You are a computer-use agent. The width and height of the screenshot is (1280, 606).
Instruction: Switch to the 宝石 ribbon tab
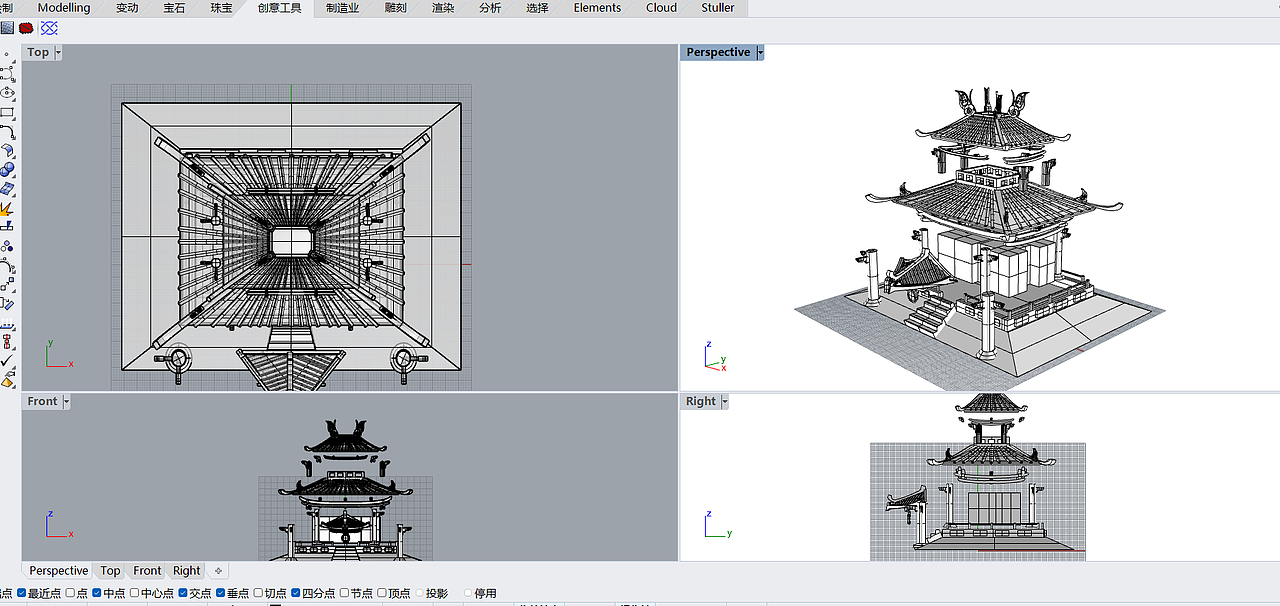click(x=174, y=8)
